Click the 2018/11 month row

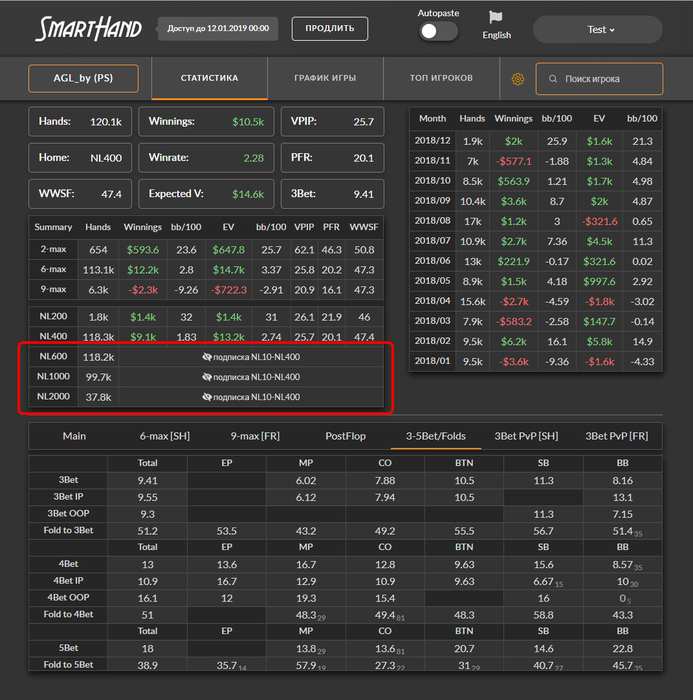pos(536,161)
